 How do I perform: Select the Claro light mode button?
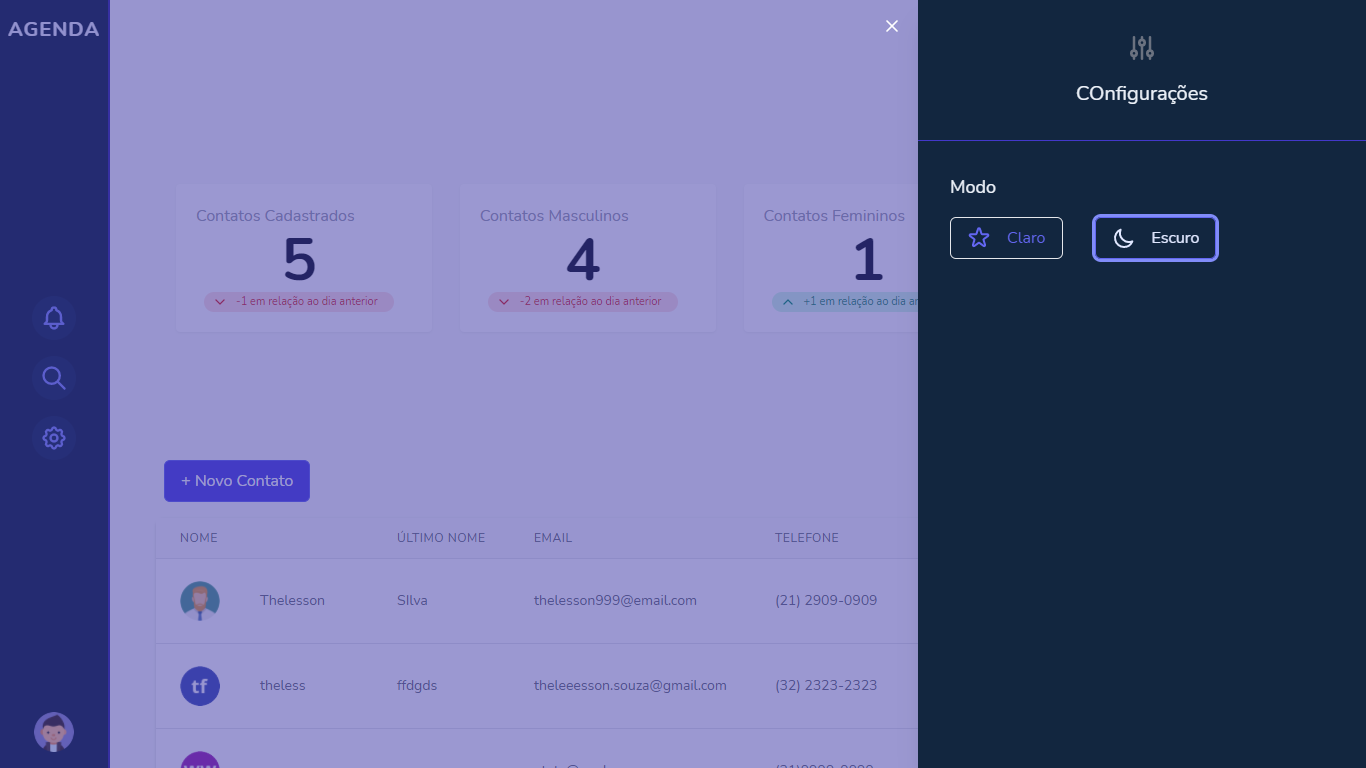(1006, 238)
